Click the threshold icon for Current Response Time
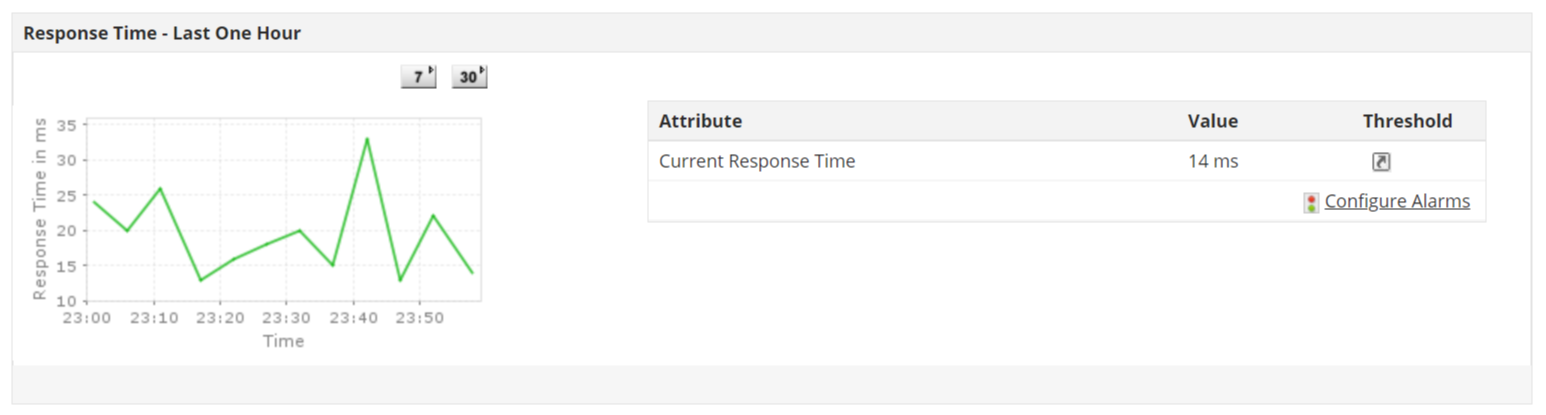The height and width of the screenshot is (415, 1546). click(x=1380, y=162)
